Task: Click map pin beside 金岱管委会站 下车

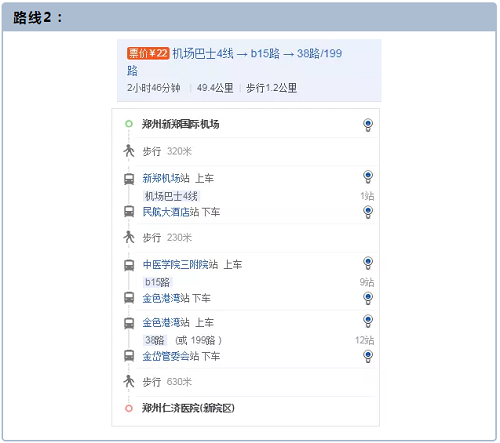Action: point(368,356)
